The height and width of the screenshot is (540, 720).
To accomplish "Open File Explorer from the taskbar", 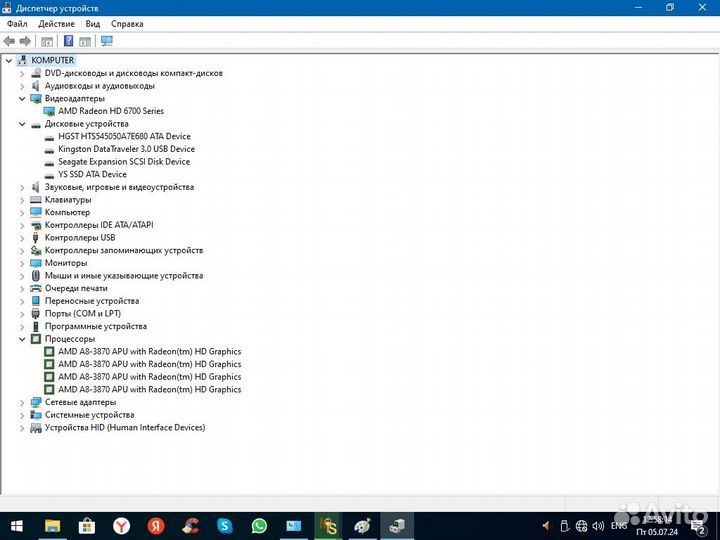I will point(52,525).
